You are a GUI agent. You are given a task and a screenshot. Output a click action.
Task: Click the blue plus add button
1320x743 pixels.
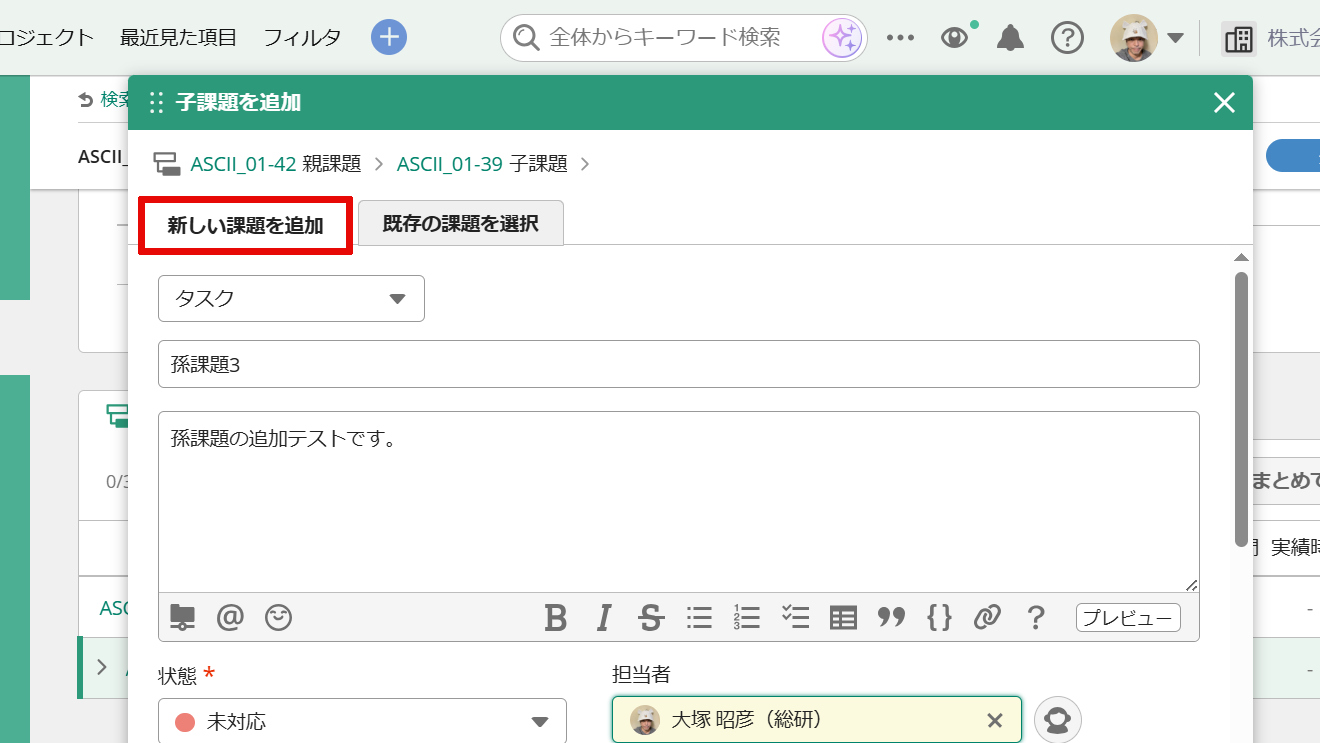click(x=389, y=38)
